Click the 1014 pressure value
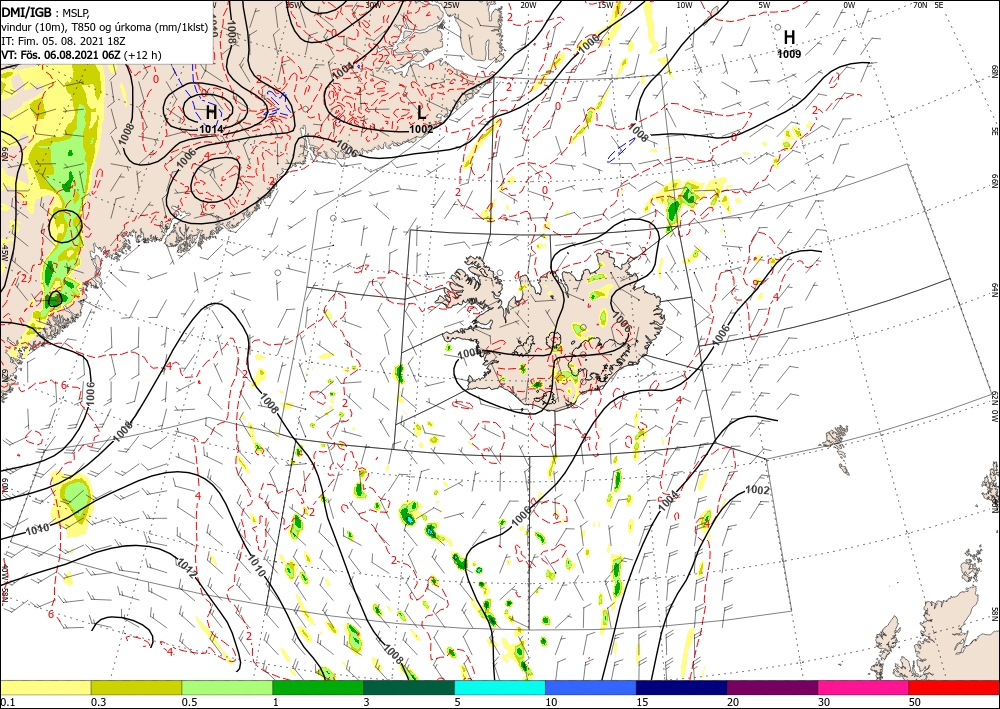 coord(211,129)
